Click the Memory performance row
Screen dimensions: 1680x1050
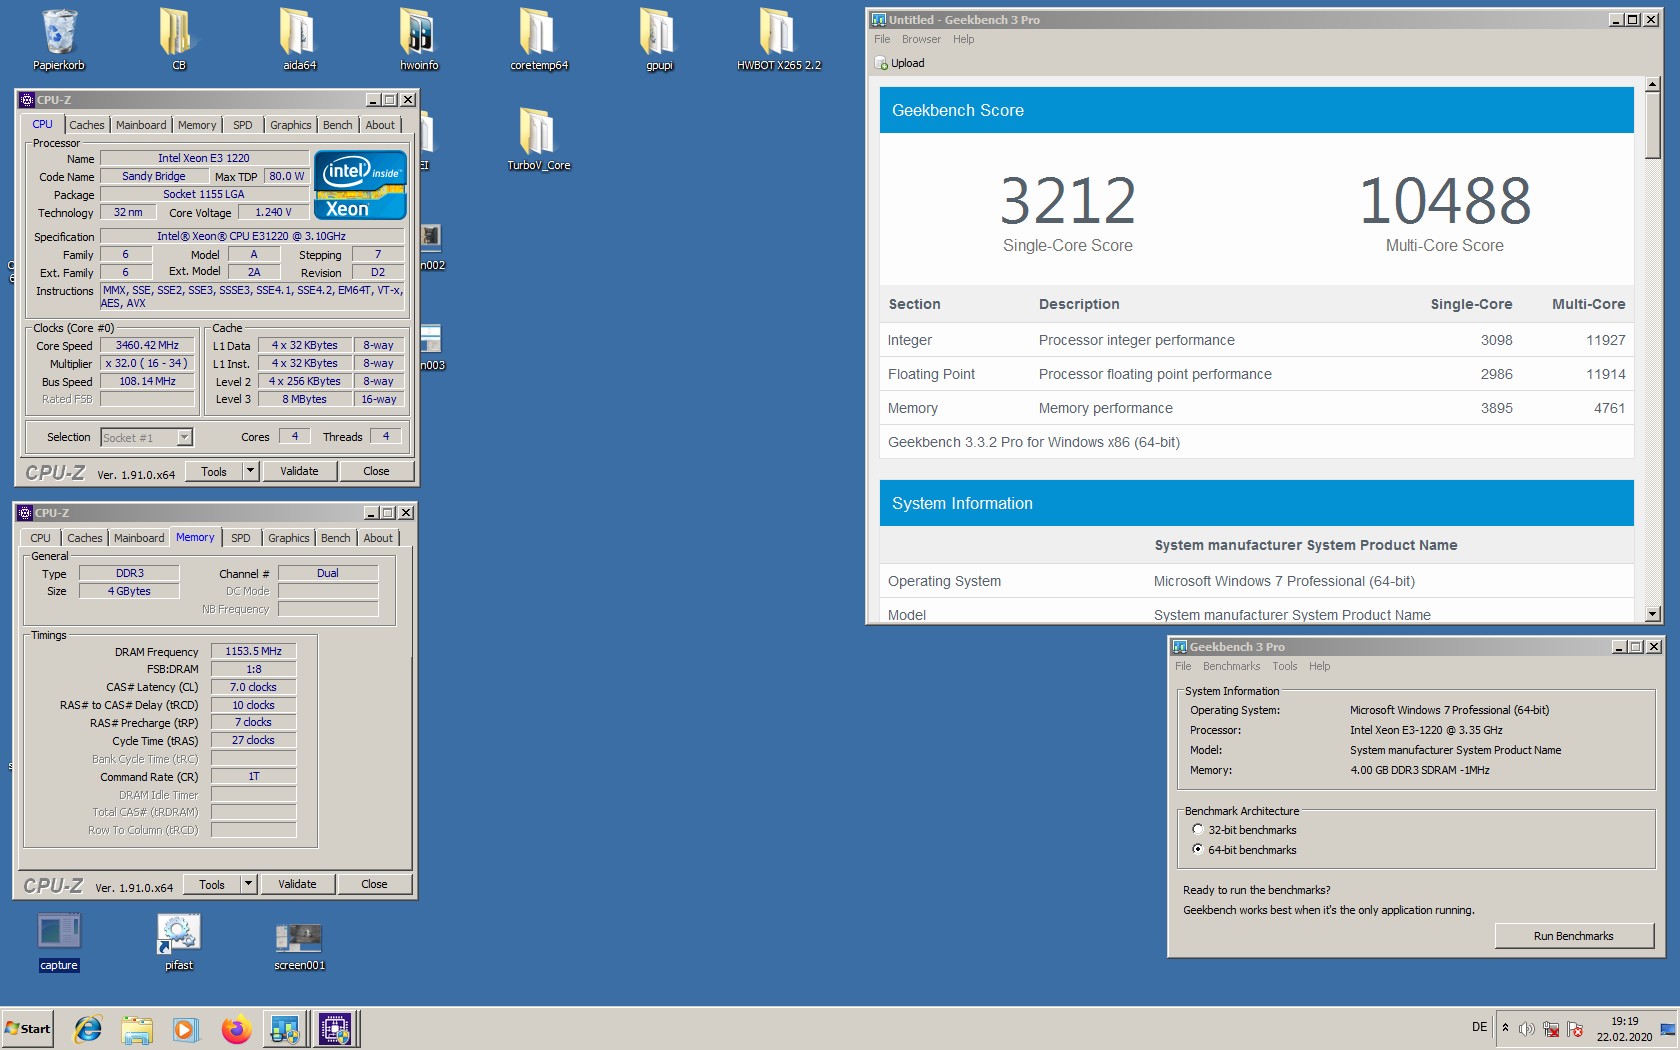click(1256, 408)
